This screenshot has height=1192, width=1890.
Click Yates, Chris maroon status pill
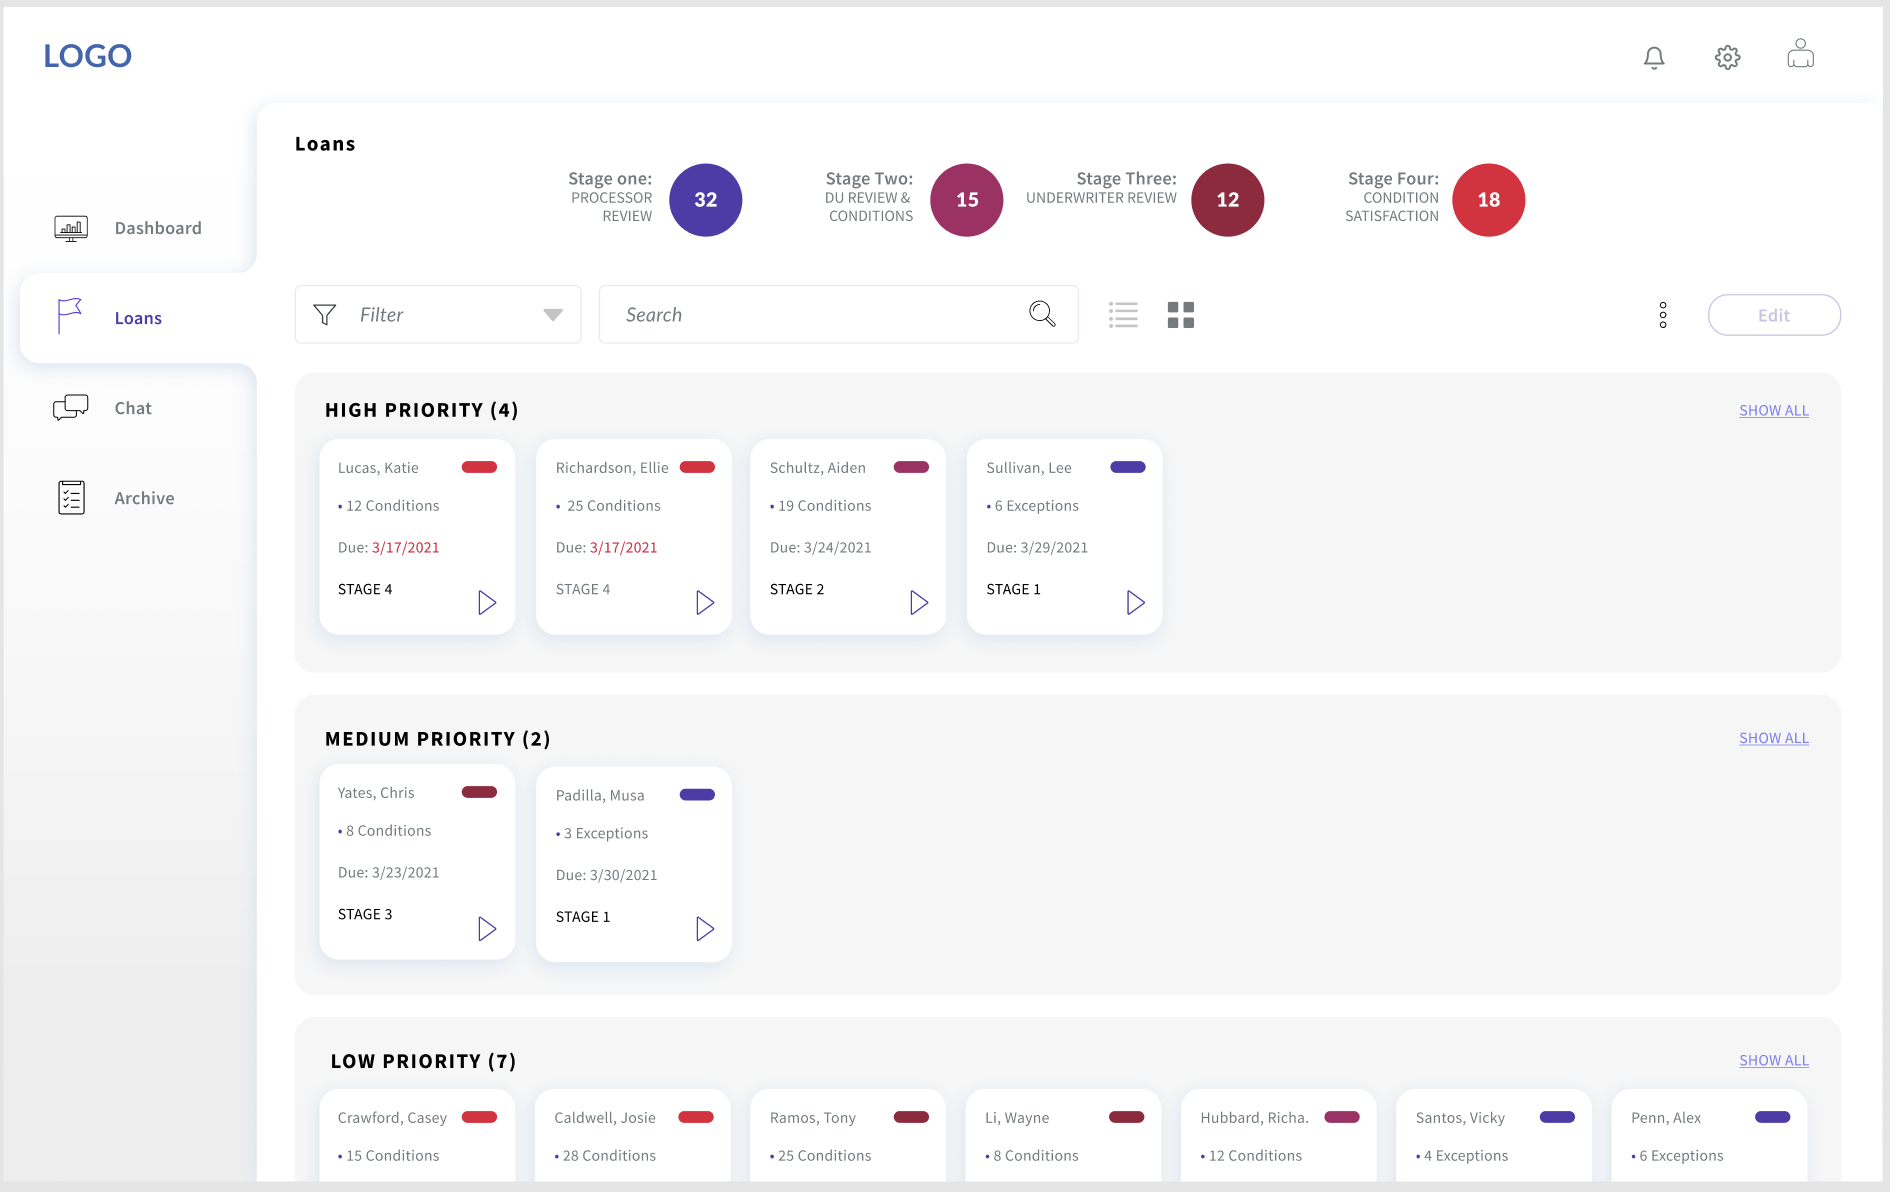click(x=479, y=792)
